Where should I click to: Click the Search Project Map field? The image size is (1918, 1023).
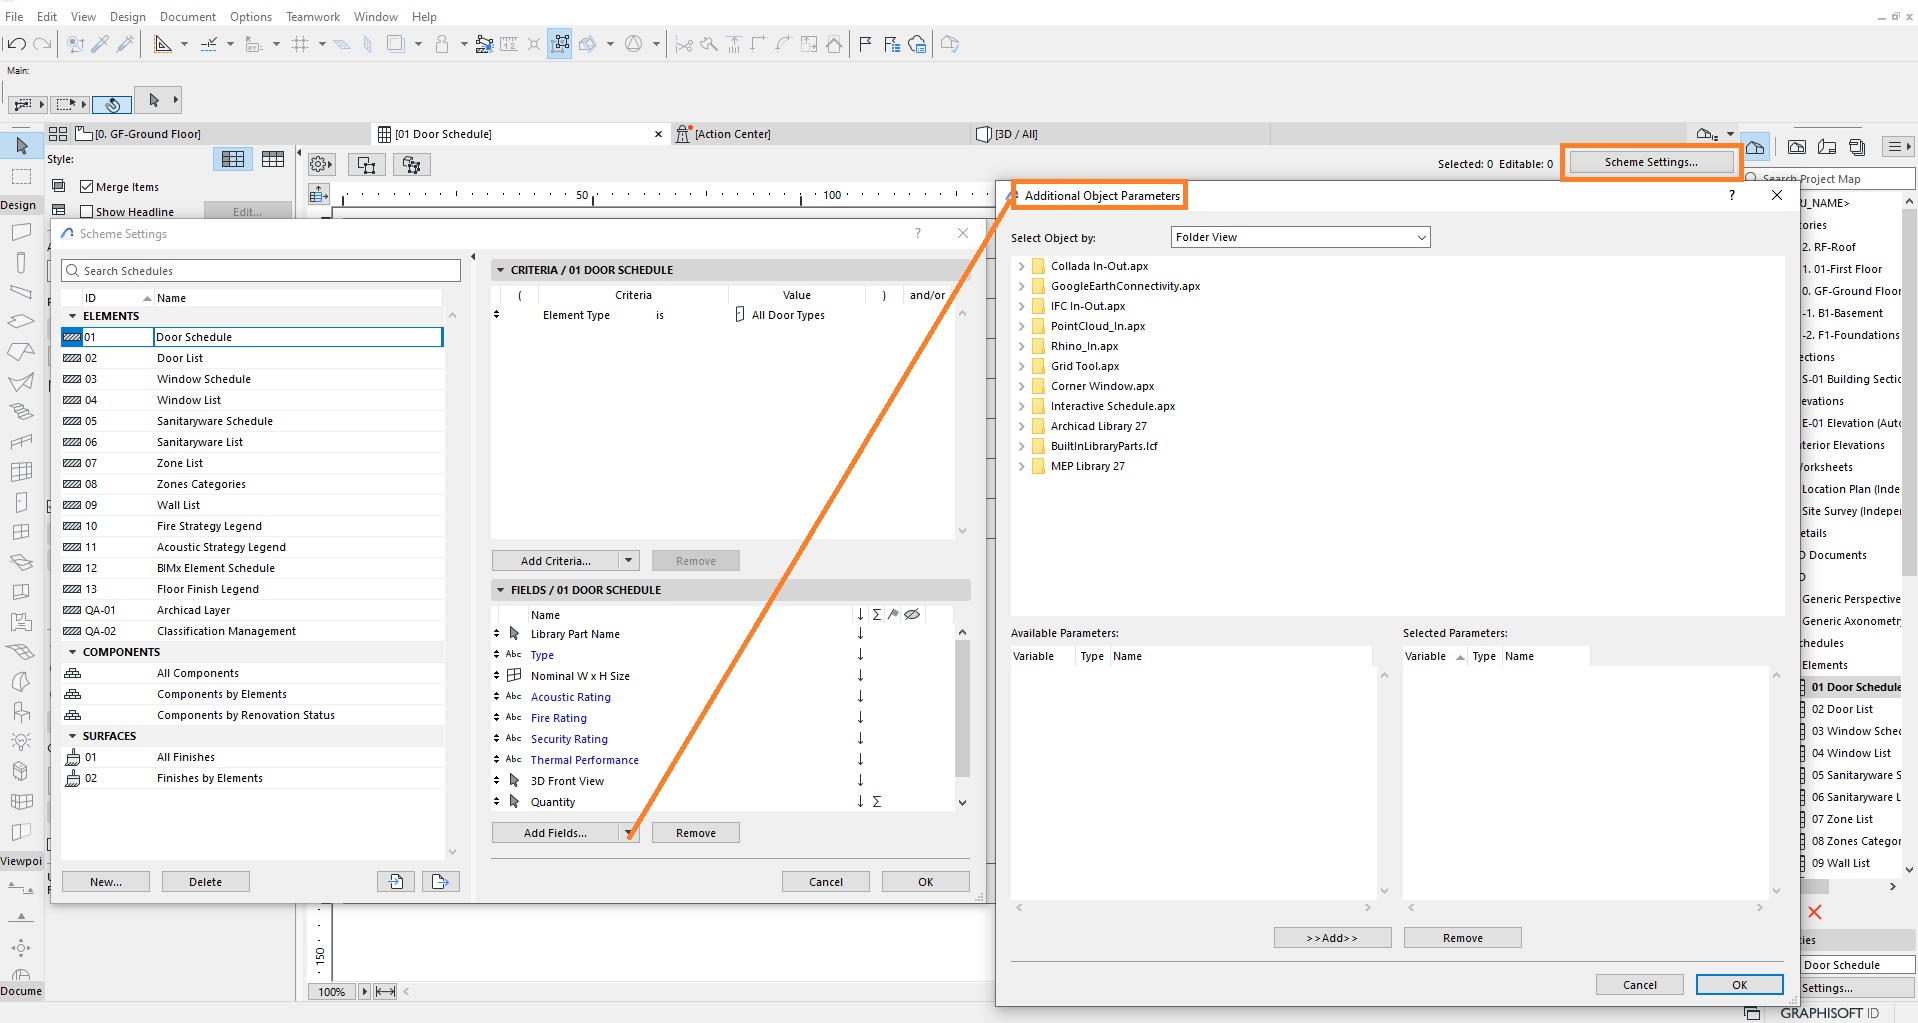click(x=1829, y=179)
